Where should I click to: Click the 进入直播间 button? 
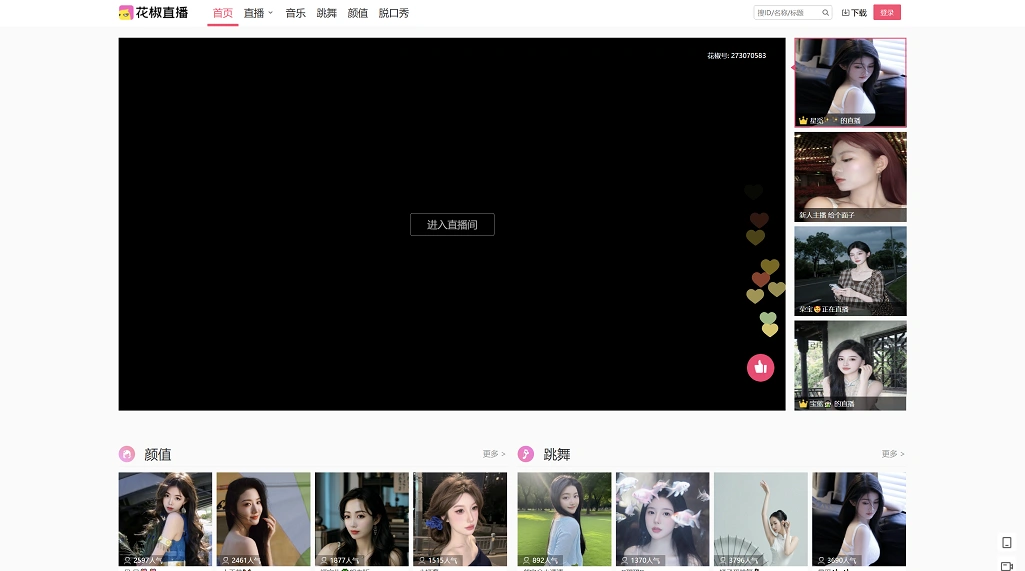[452, 225]
